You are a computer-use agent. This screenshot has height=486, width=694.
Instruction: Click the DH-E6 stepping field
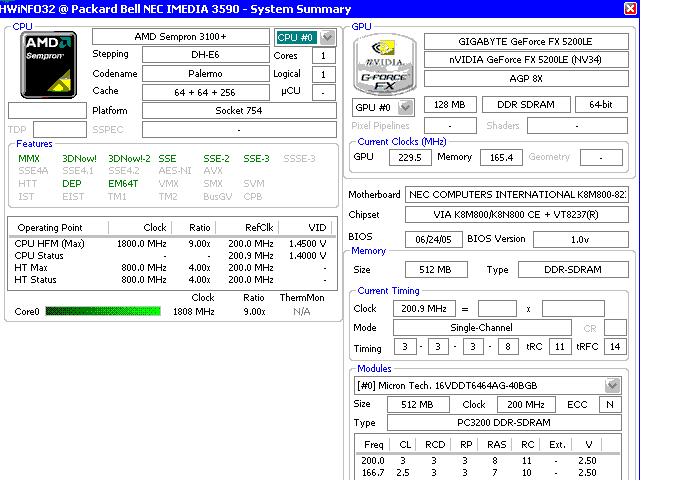205,55
